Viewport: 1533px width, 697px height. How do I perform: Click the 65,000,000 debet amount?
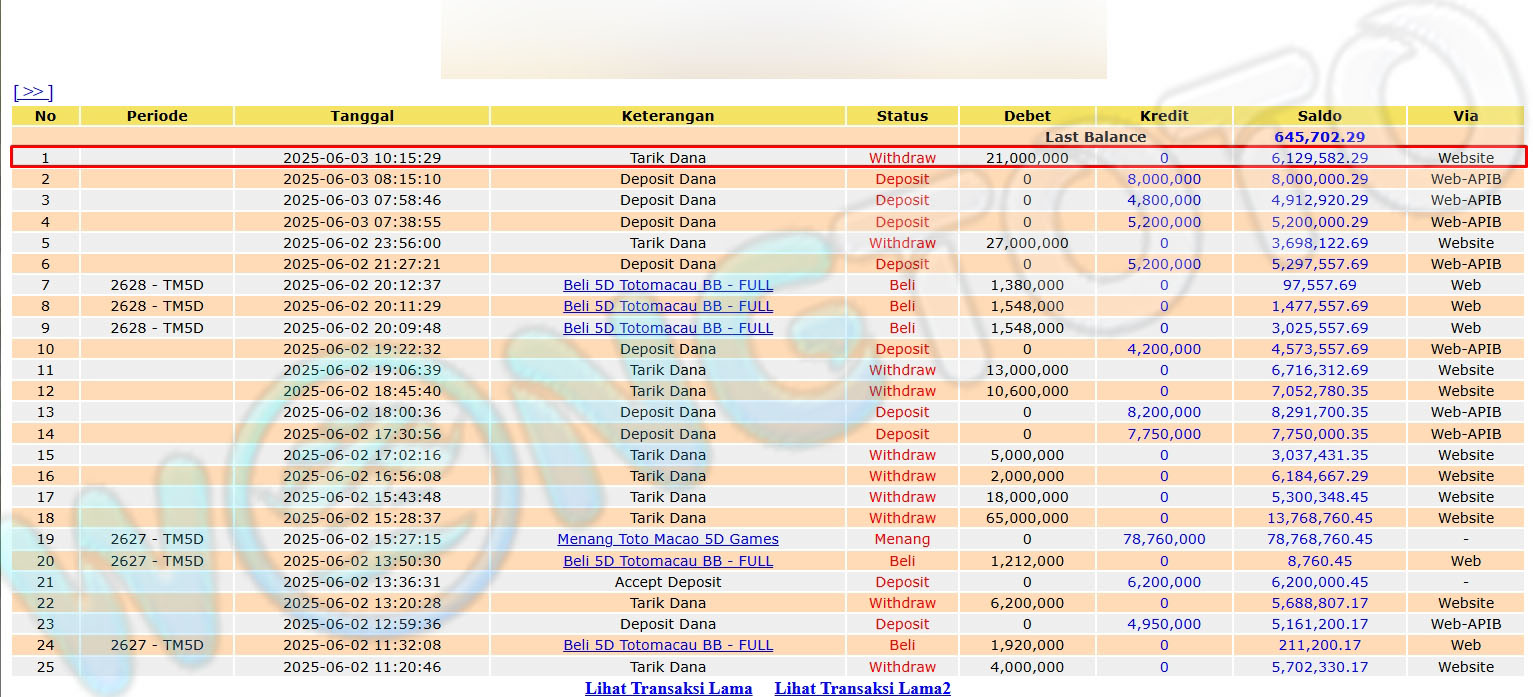1027,518
